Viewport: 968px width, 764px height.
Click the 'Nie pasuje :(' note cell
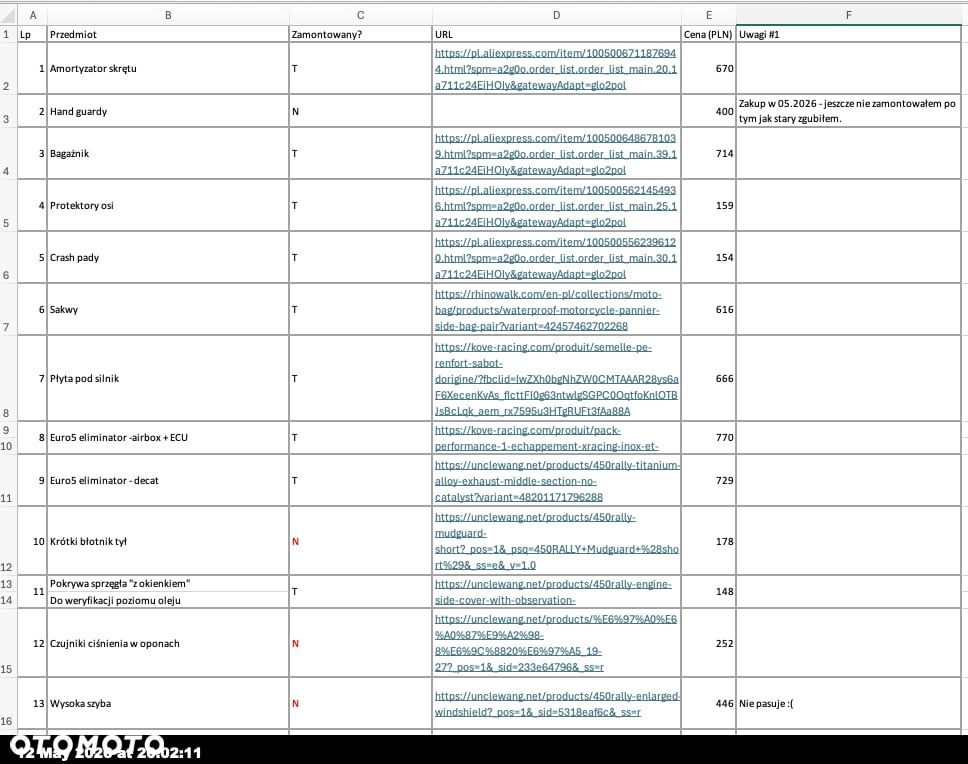848,704
